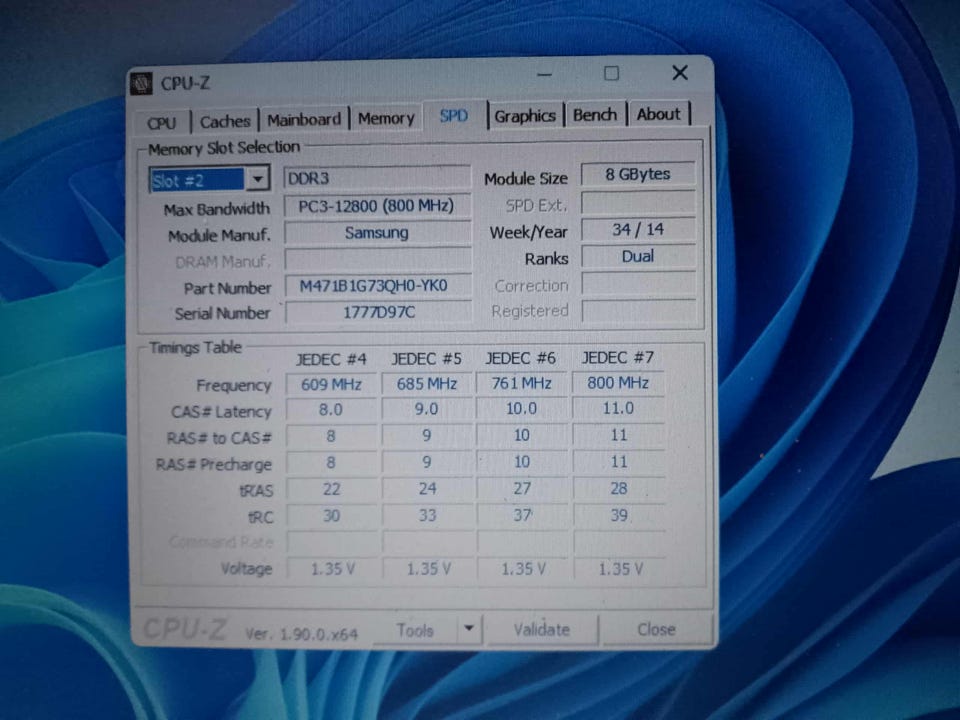Click the empty Correction field
Screen dimensions: 960x720
(x=638, y=284)
